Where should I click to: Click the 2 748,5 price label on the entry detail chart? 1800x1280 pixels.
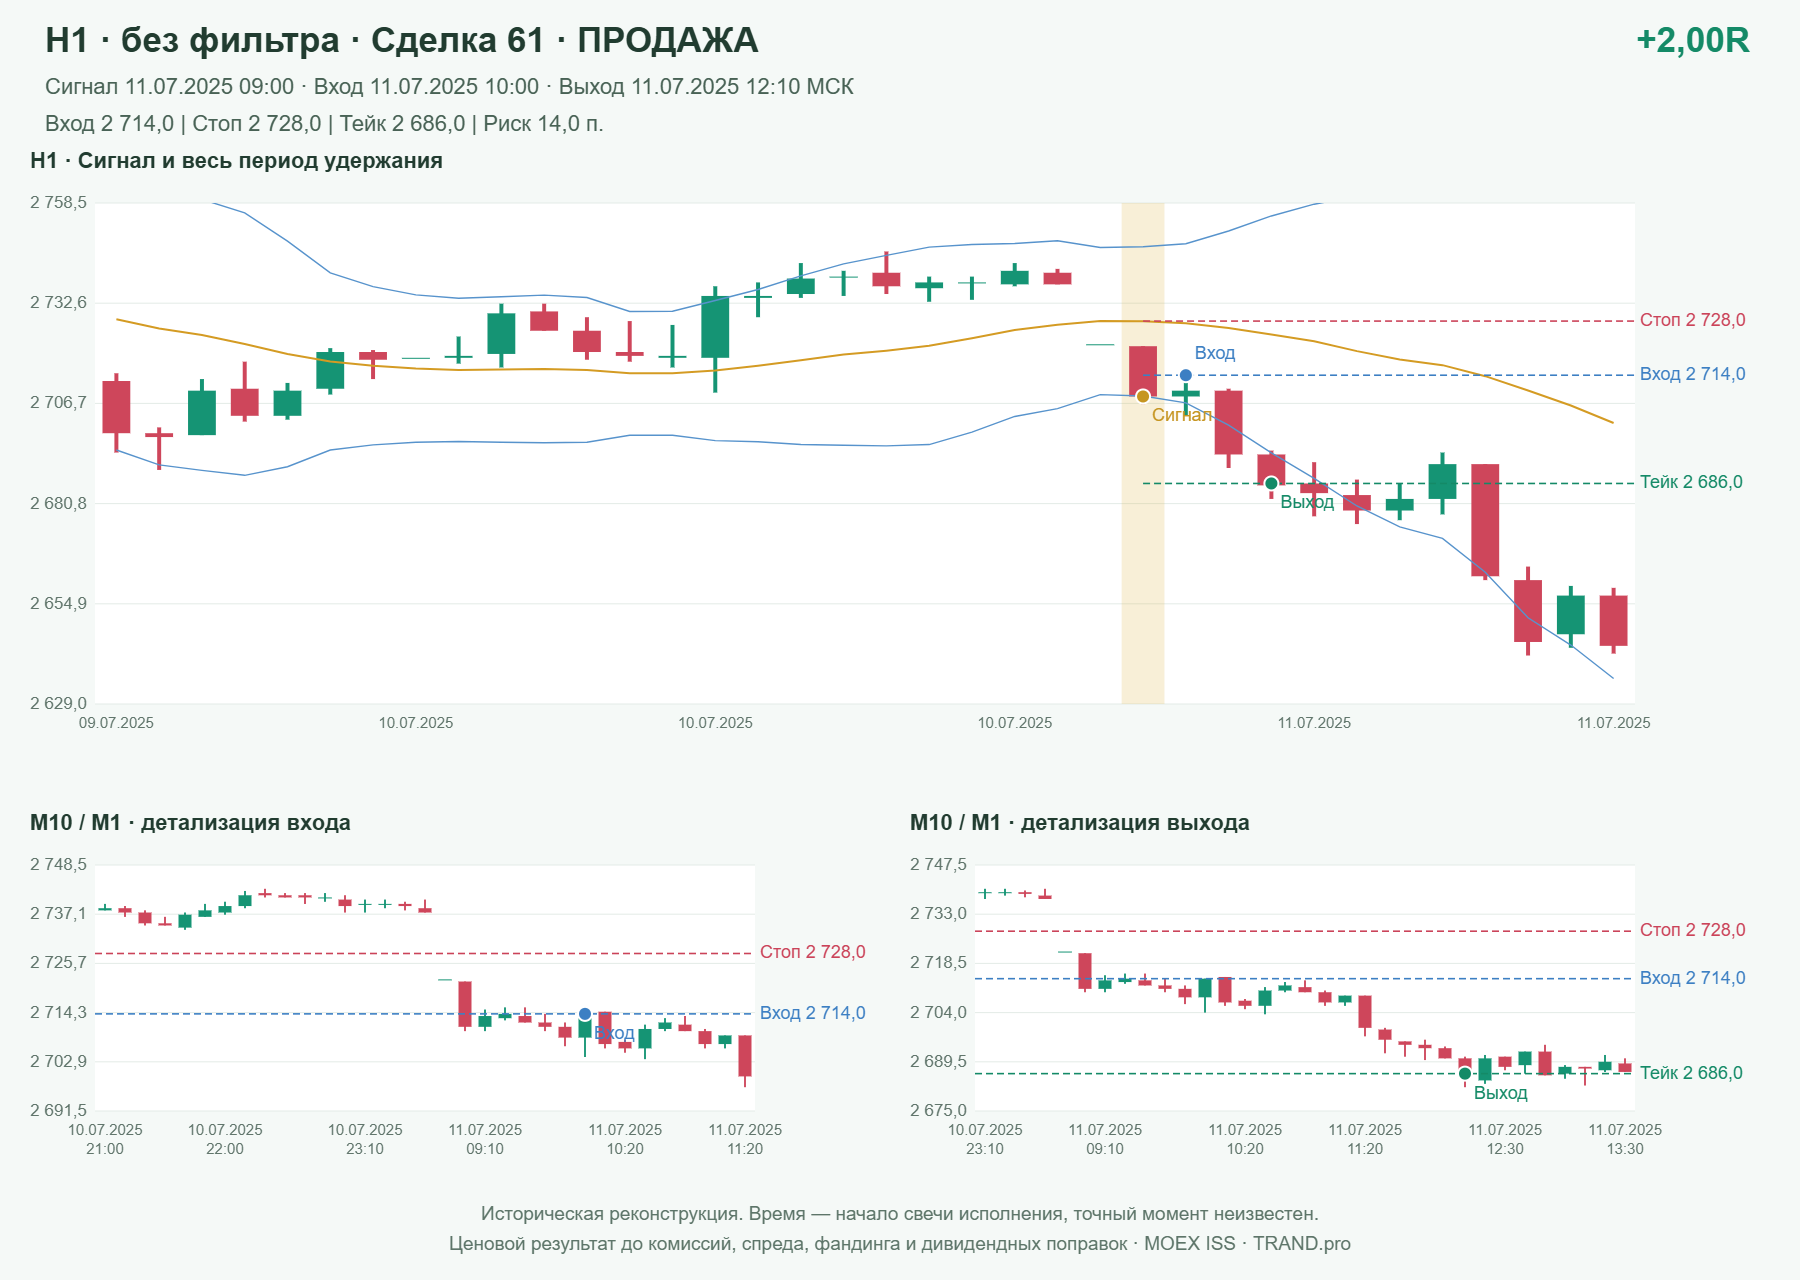tap(59, 865)
